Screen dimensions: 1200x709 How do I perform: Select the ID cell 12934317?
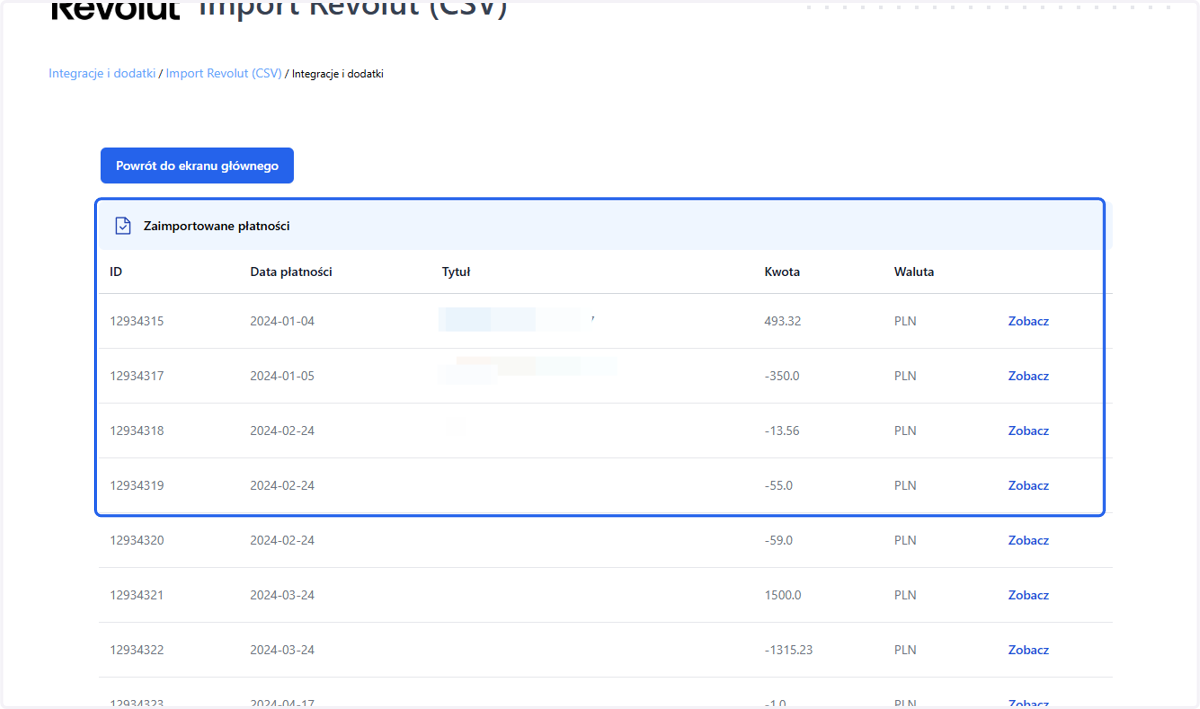point(137,376)
